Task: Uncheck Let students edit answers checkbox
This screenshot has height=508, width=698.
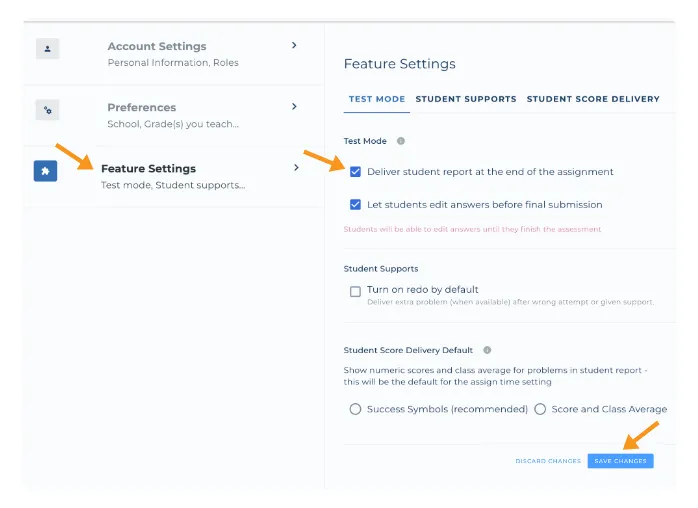Action: click(x=355, y=205)
